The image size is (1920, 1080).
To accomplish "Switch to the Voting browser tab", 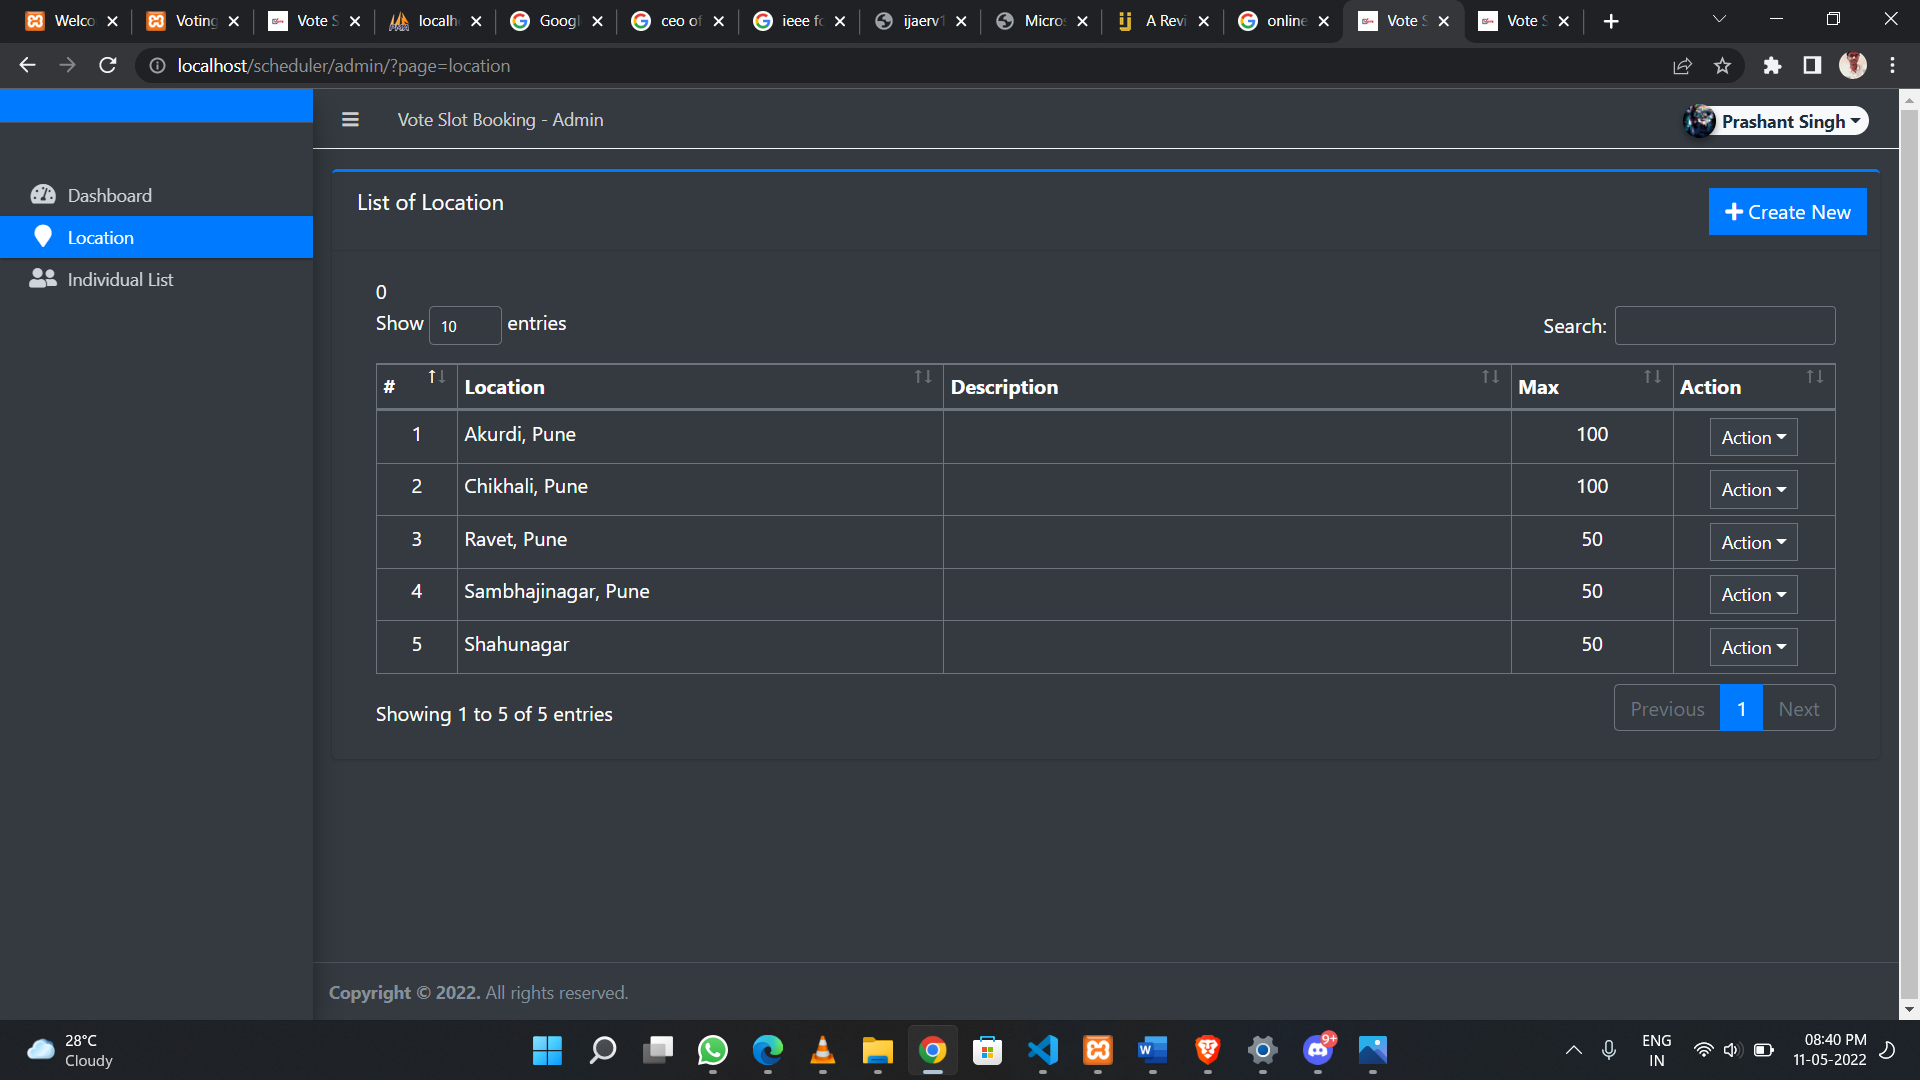I will pyautogui.click(x=194, y=21).
